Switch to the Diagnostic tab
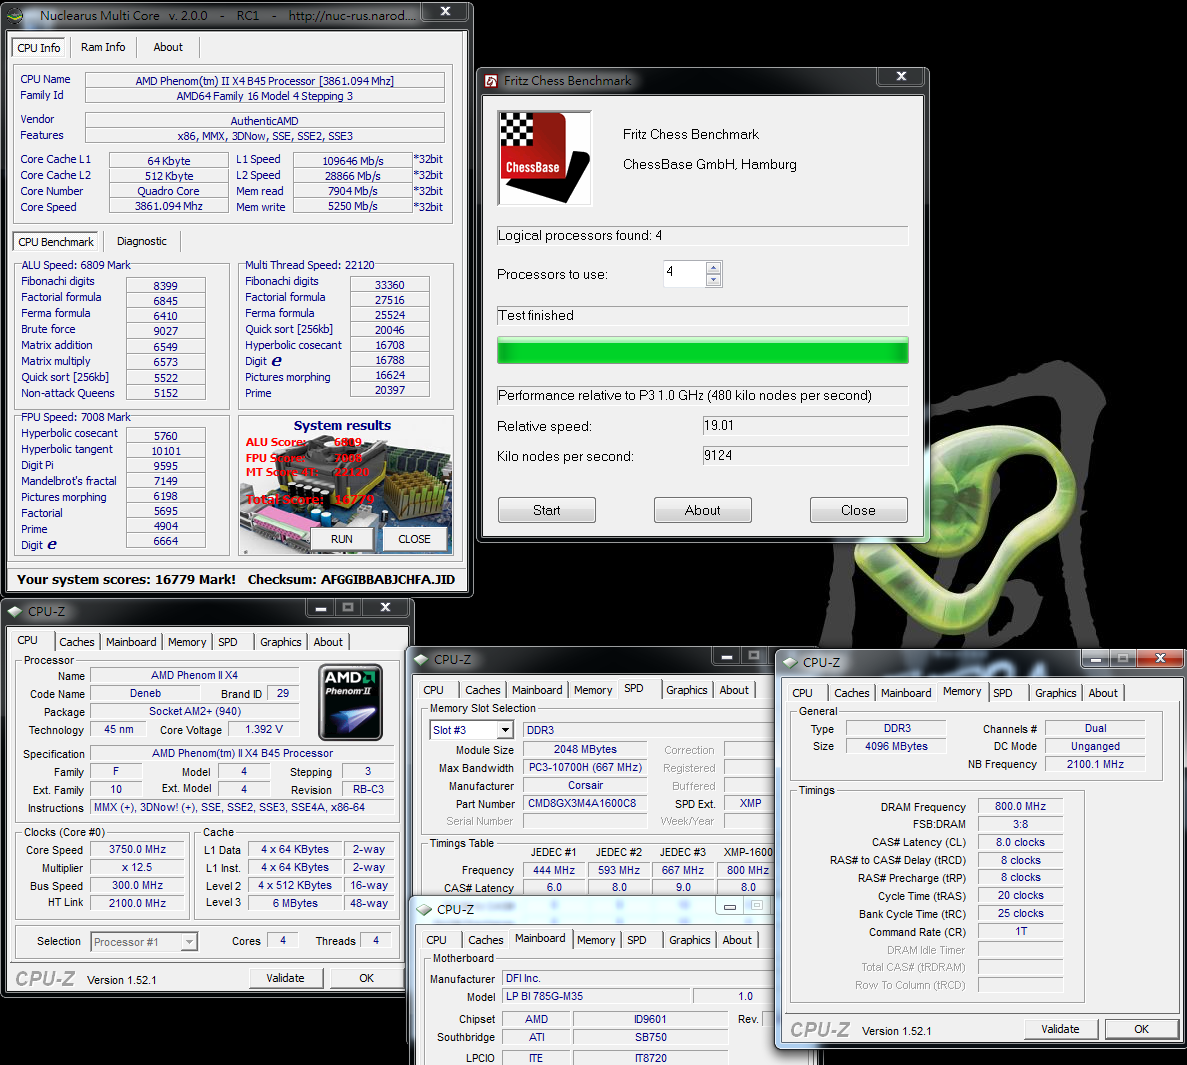This screenshot has height=1065, width=1187. (142, 241)
